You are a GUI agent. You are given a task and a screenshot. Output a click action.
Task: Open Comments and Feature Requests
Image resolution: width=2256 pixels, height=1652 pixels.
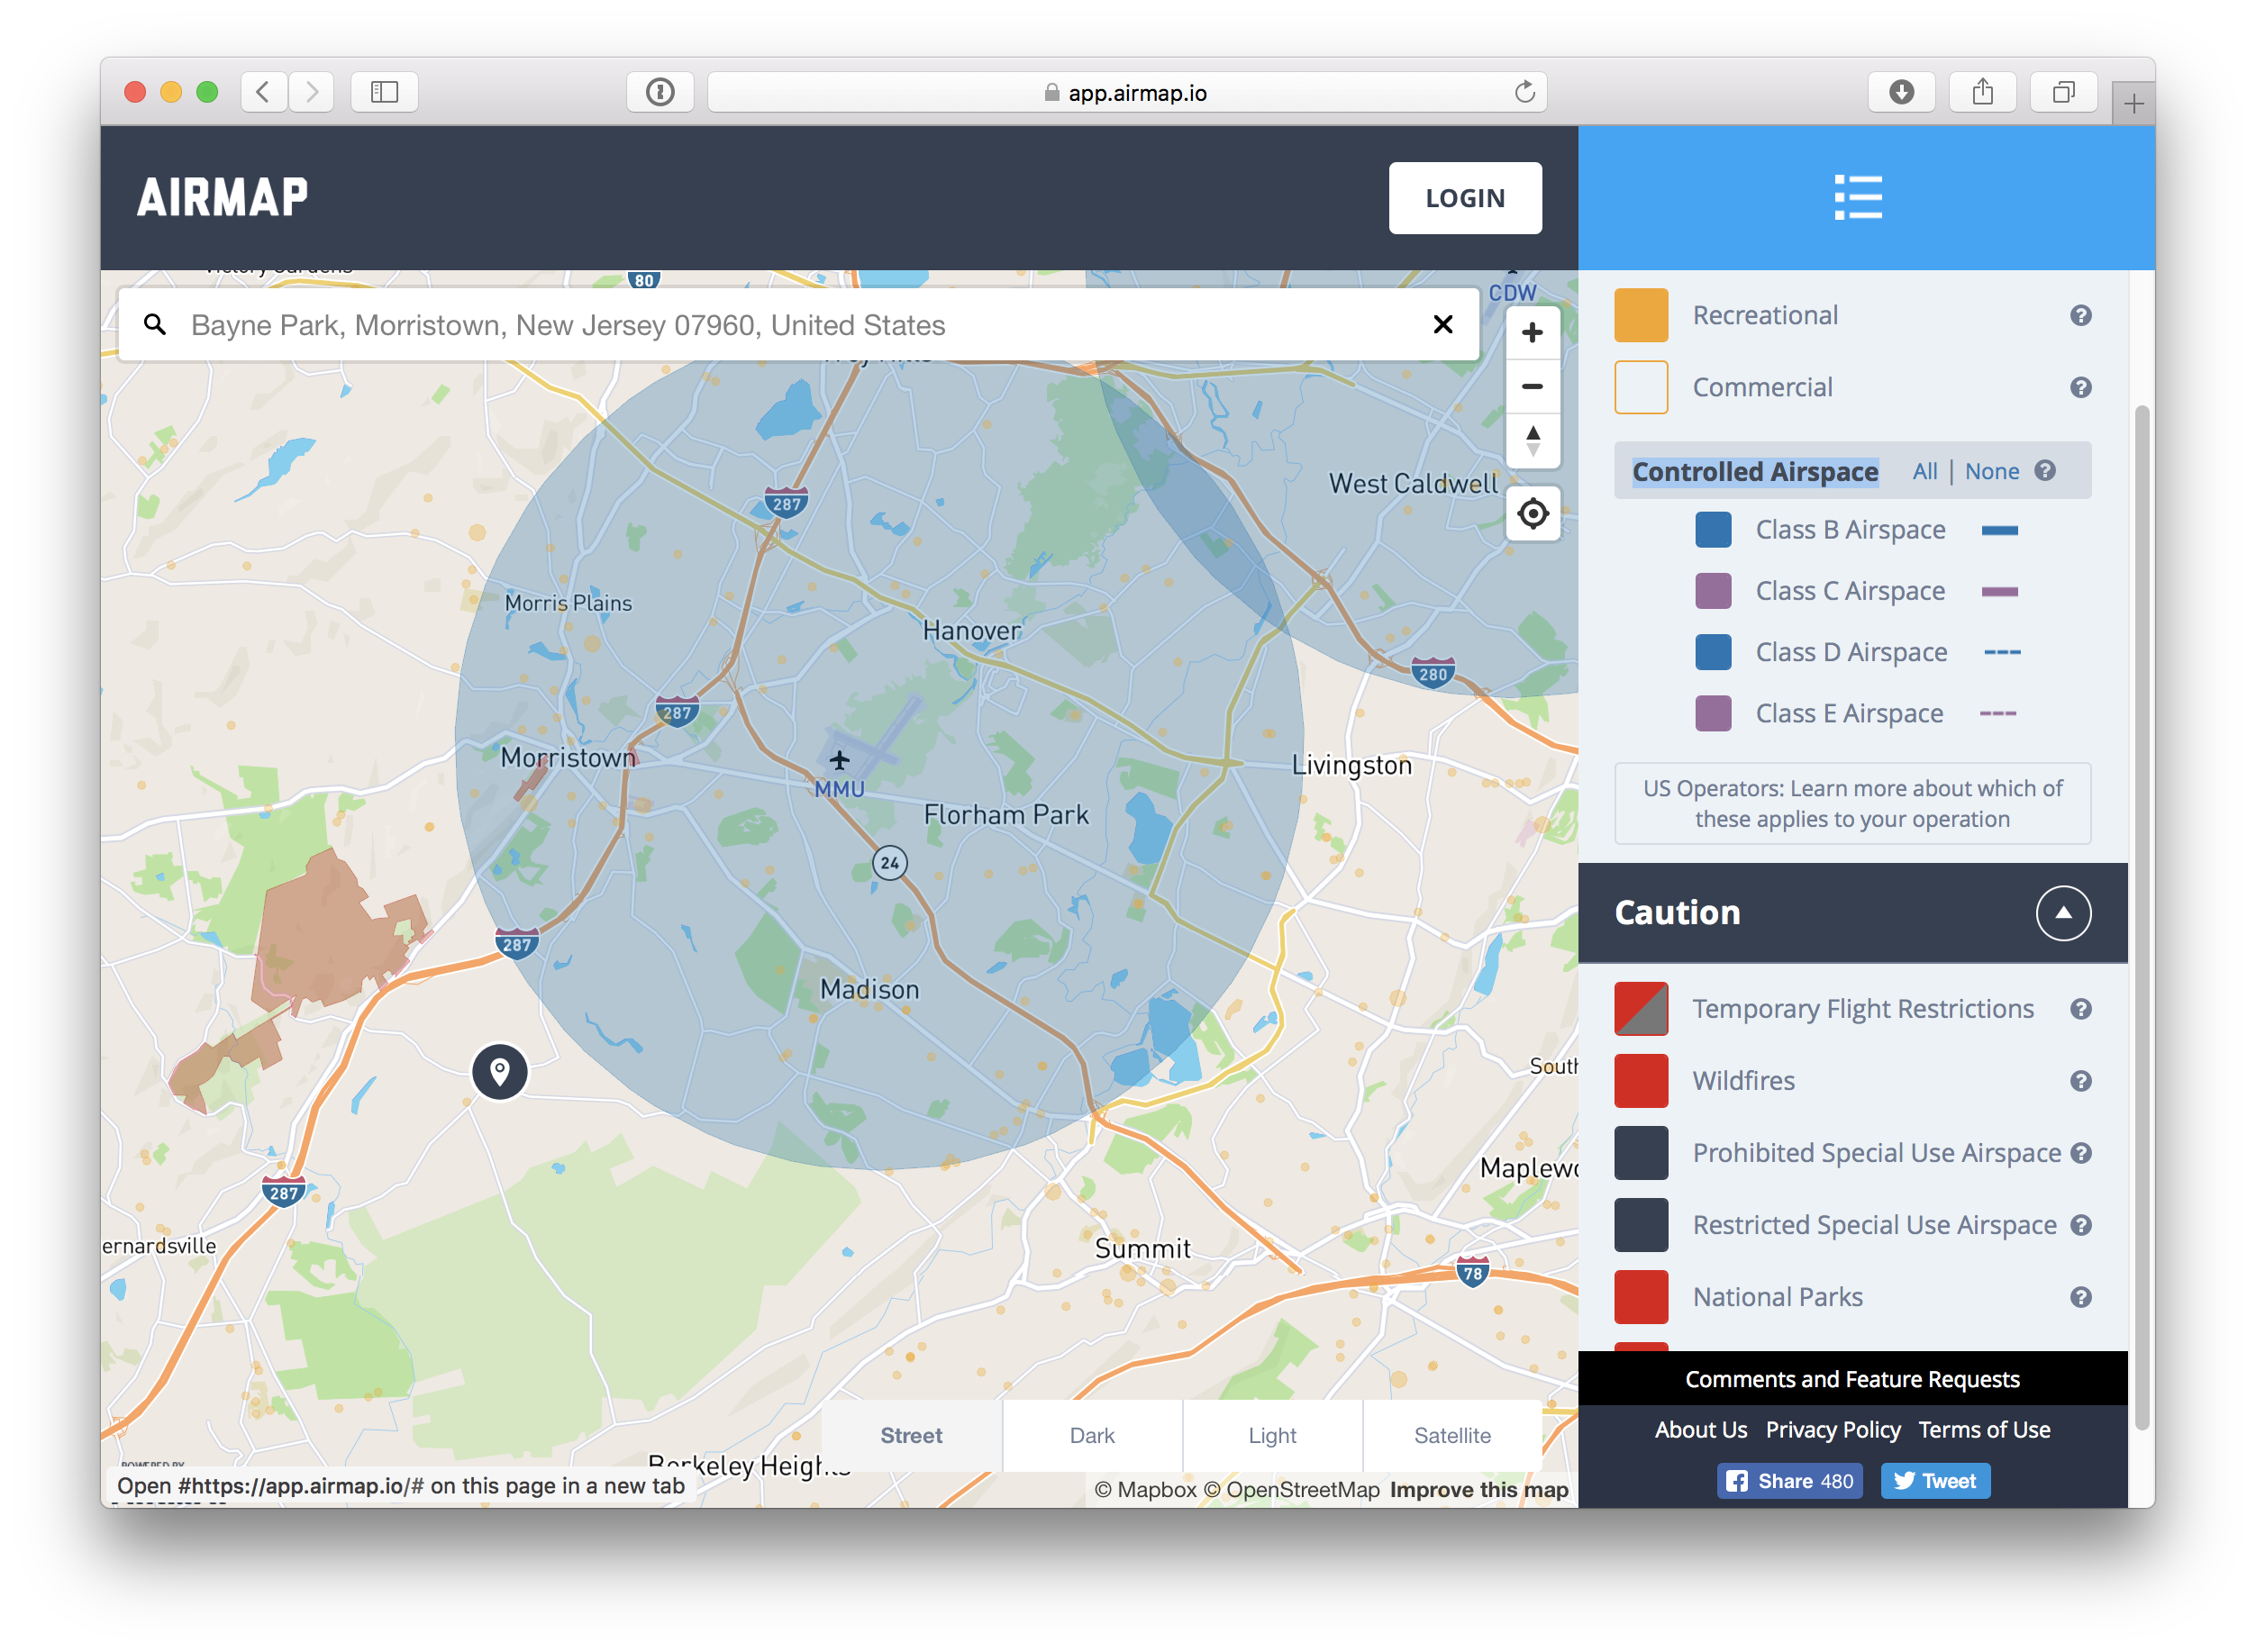[1852, 1378]
